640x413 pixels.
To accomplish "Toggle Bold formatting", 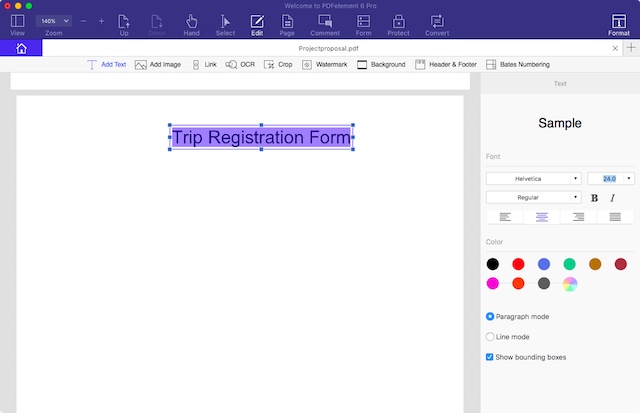I will 594,198.
